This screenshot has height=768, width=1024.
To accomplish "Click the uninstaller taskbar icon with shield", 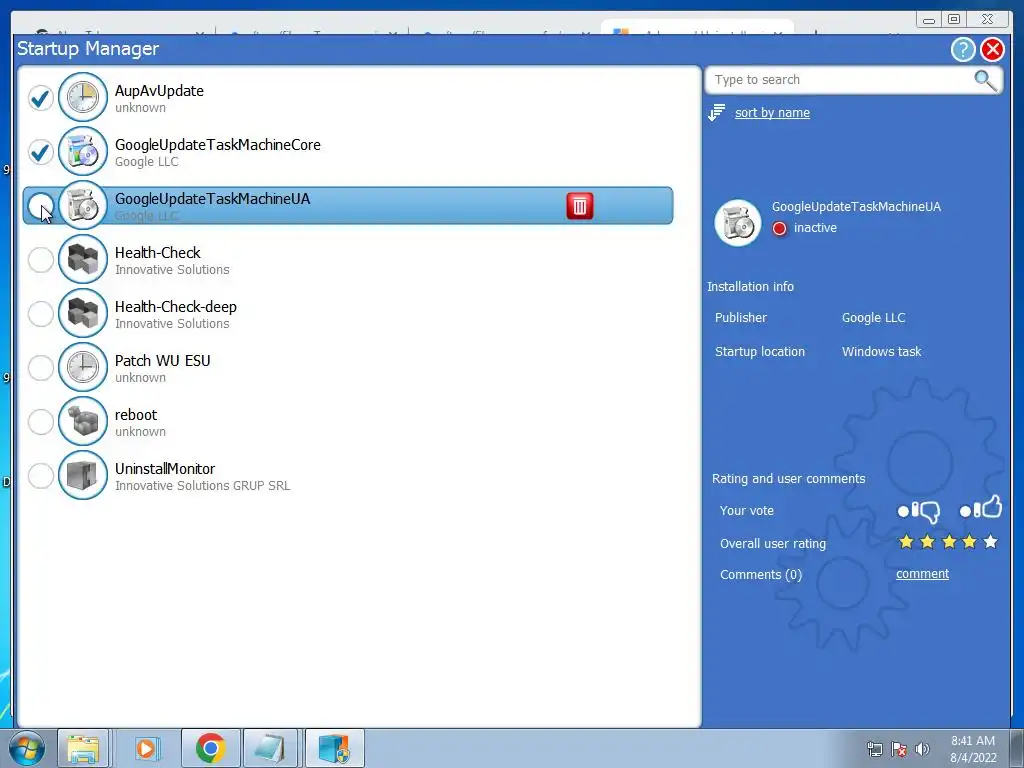I will click(x=334, y=748).
